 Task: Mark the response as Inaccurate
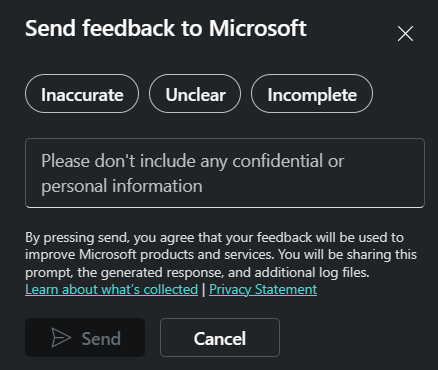[82, 94]
